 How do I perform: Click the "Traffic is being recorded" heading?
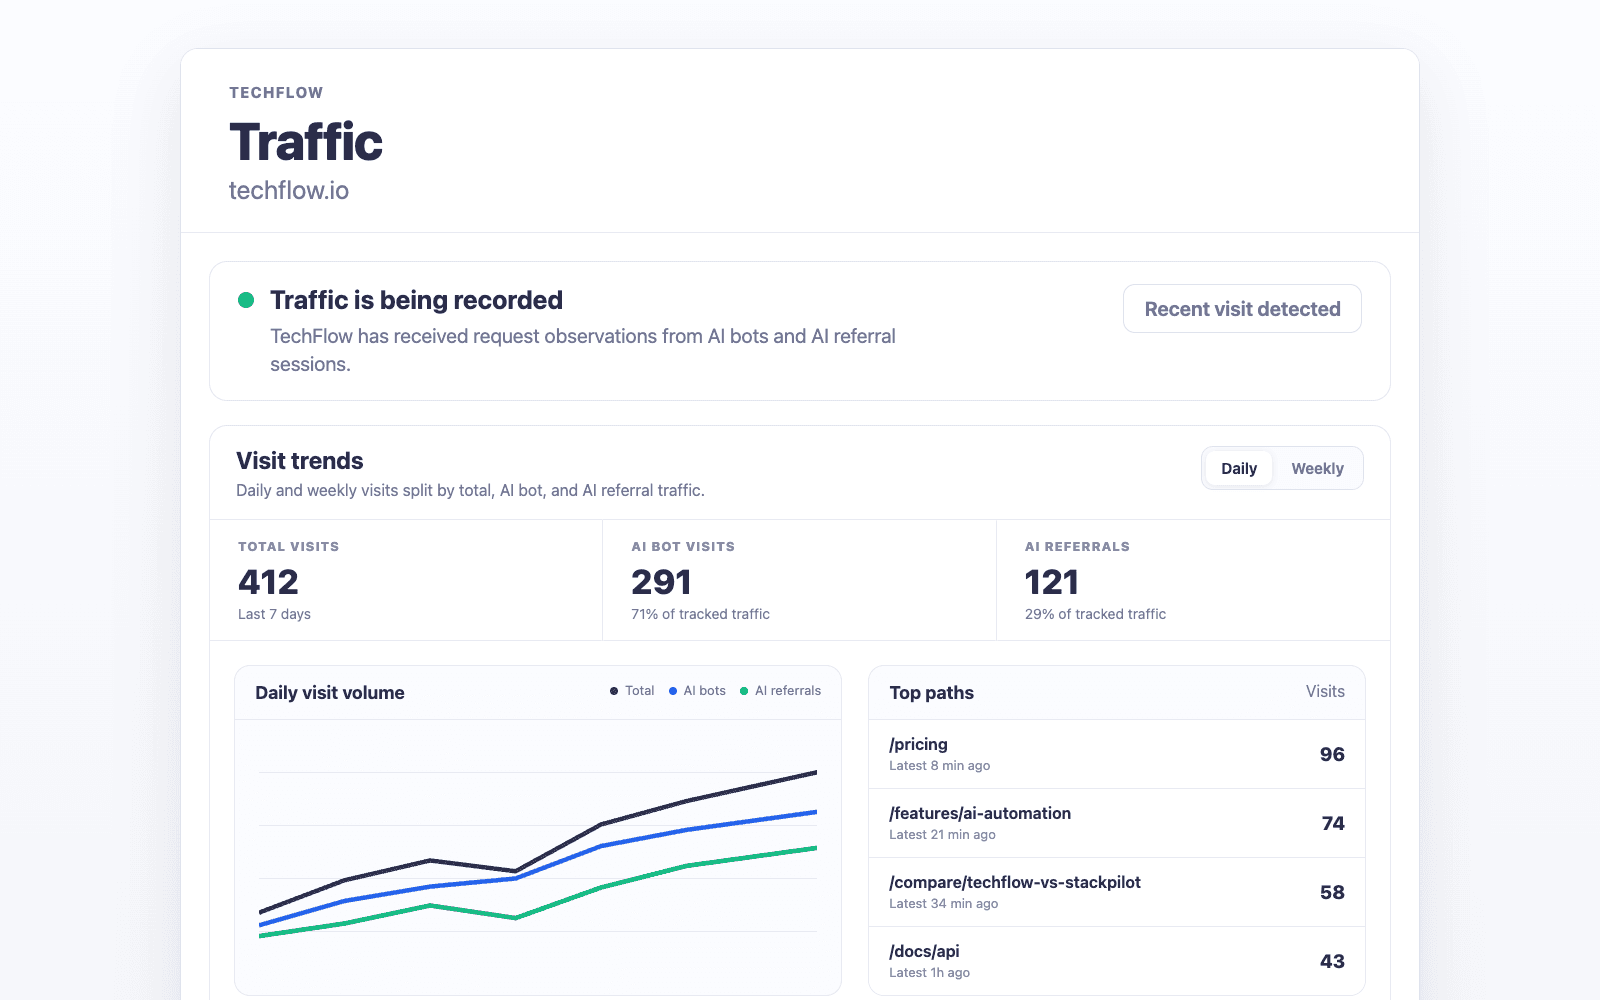[416, 300]
